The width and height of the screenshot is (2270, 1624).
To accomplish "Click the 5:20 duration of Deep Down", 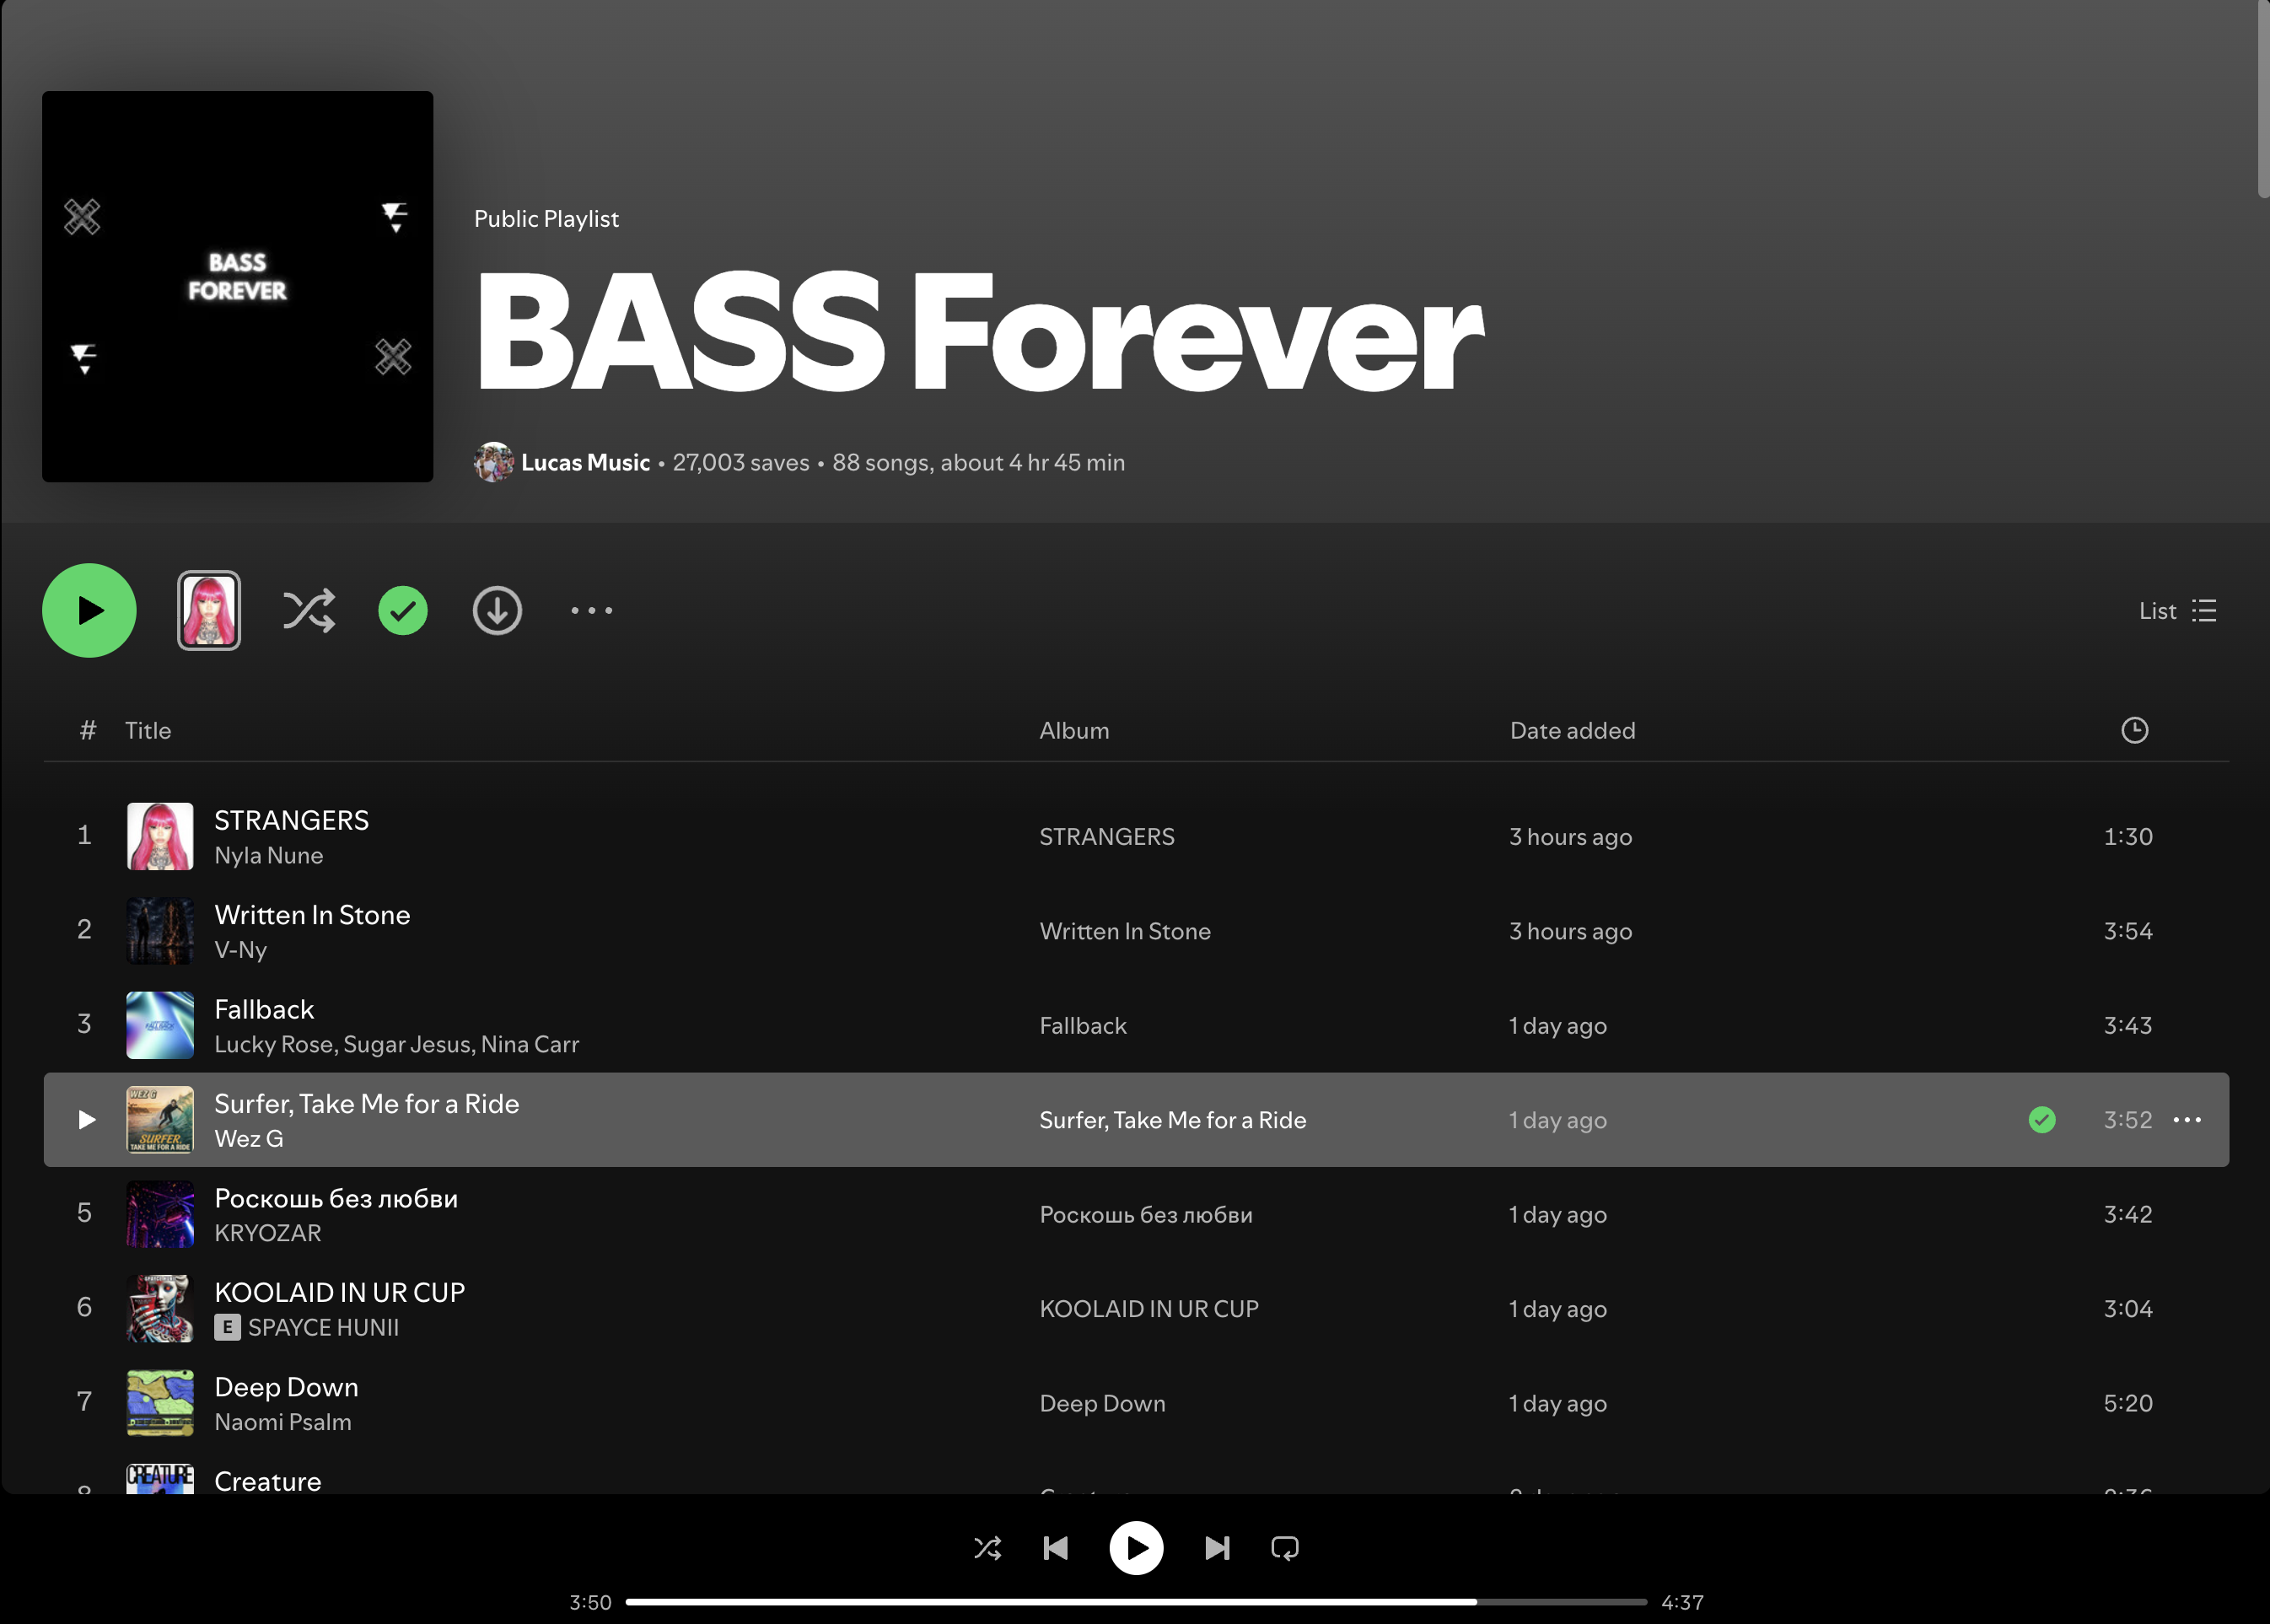I will click(2127, 1404).
